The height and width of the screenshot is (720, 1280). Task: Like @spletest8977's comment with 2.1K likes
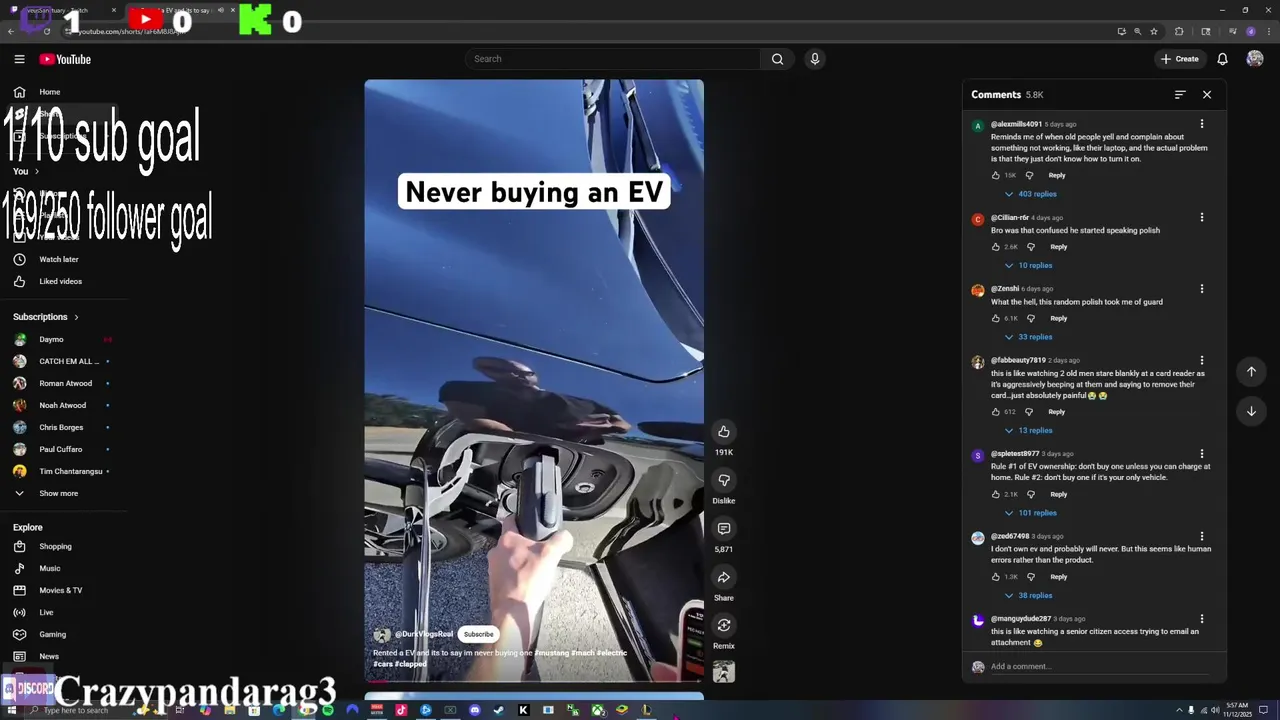(x=996, y=494)
